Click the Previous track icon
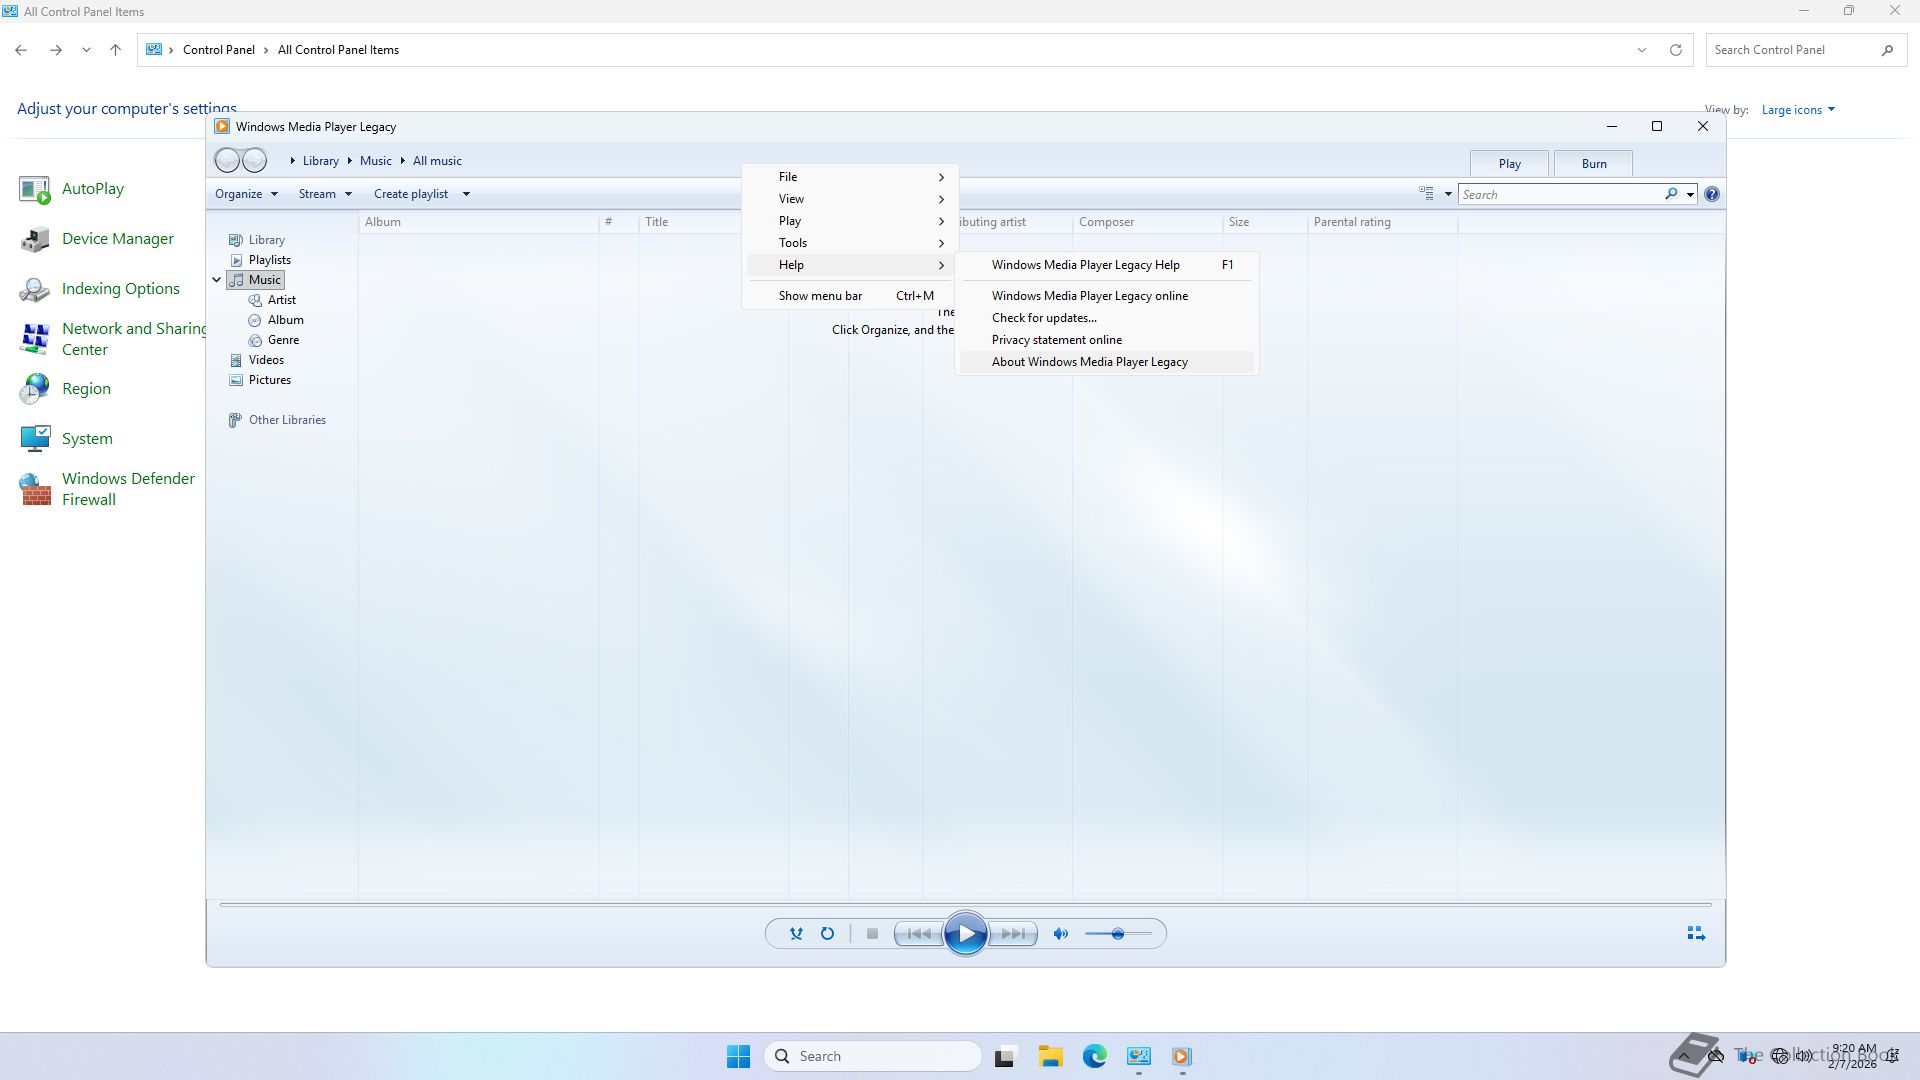The height and width of the screenshot is (1080, 1920). [x=918, y=934]
